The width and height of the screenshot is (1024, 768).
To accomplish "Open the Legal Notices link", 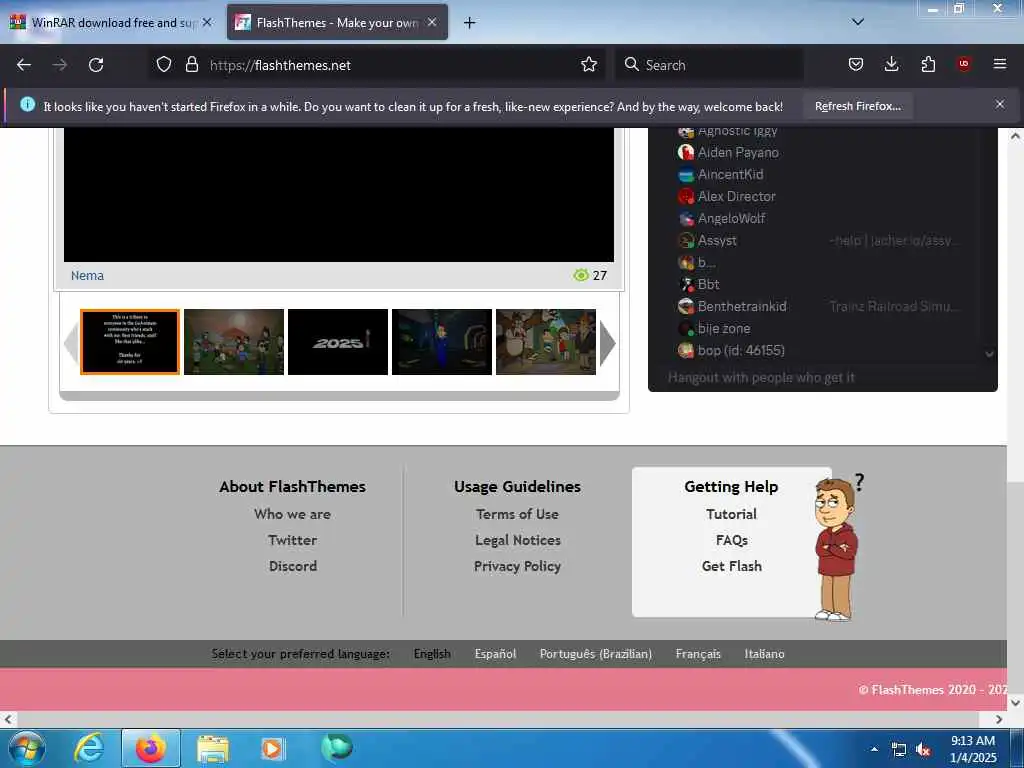I will point(518,540).
